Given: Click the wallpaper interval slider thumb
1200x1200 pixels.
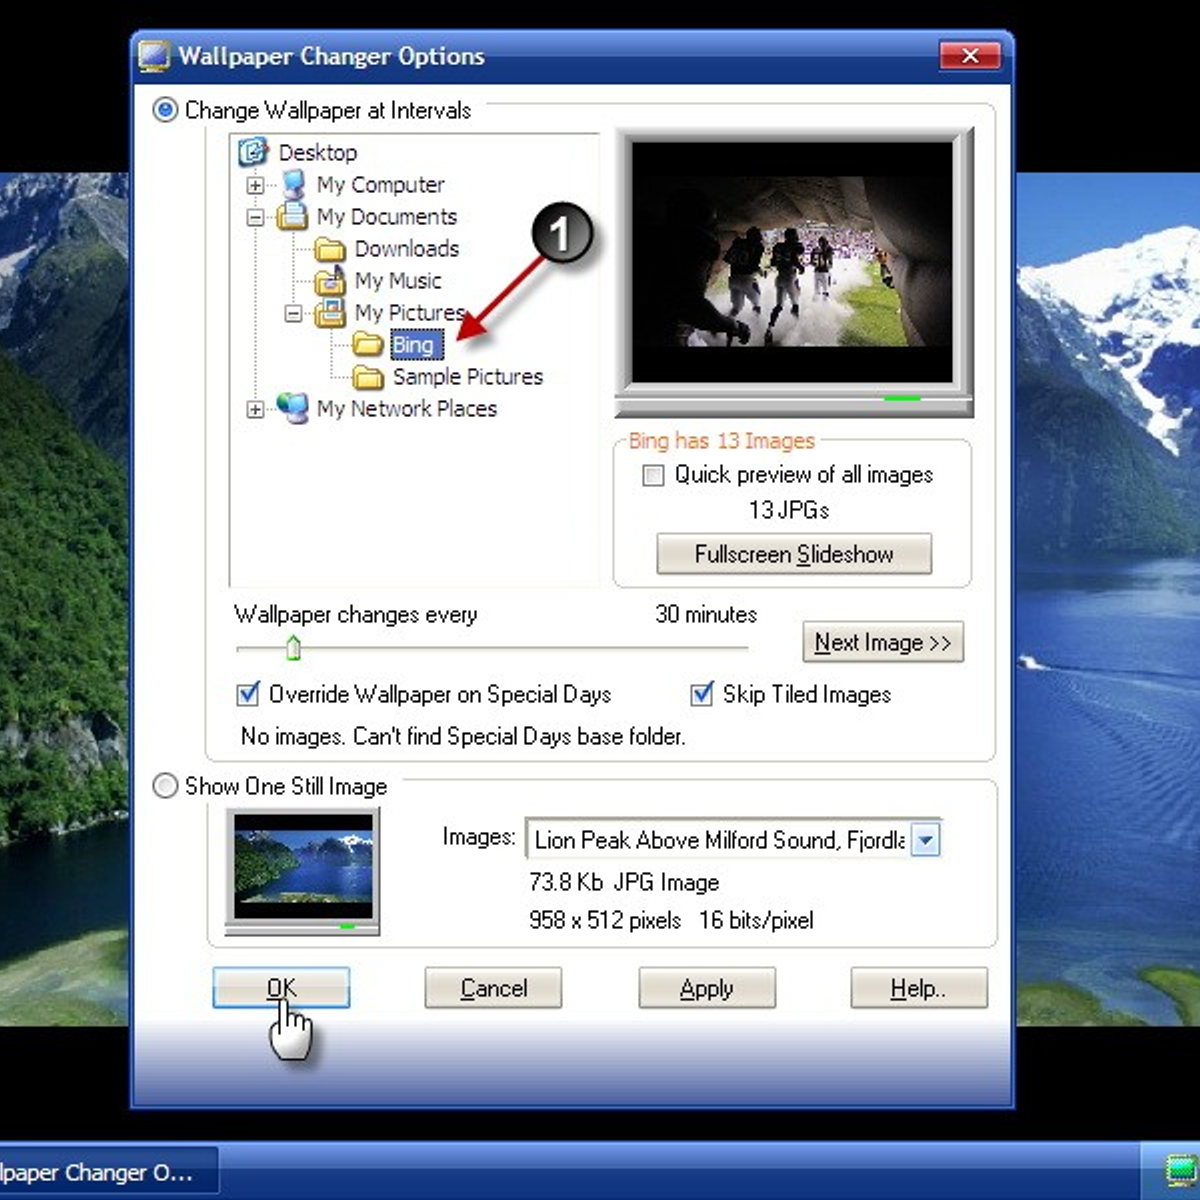Looking at the screenshot, I should [293, 647].
